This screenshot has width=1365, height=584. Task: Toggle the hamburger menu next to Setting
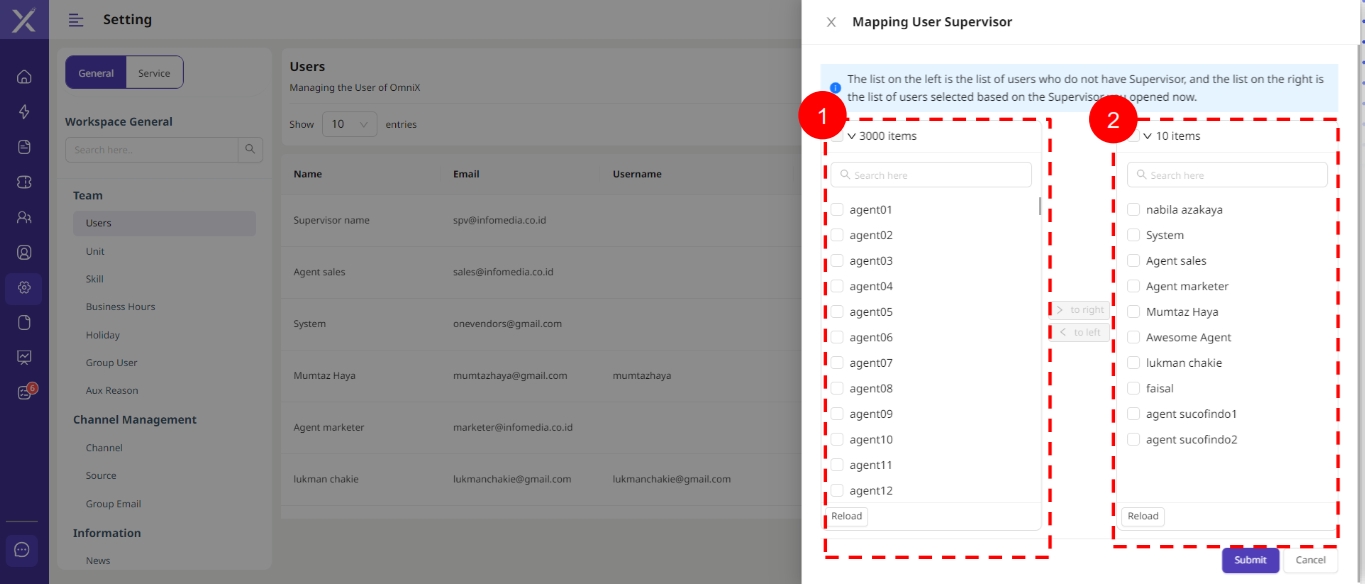coord(76,20)
